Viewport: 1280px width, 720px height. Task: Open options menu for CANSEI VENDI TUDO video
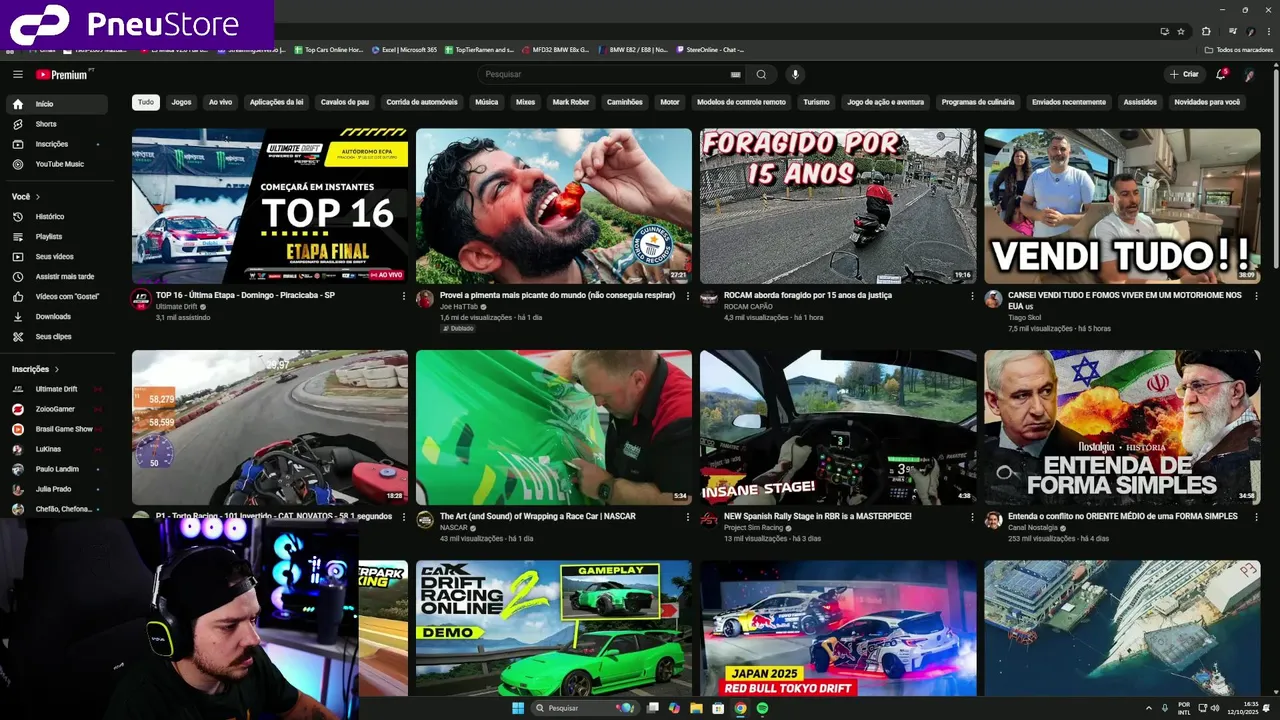pos(1256,296)
